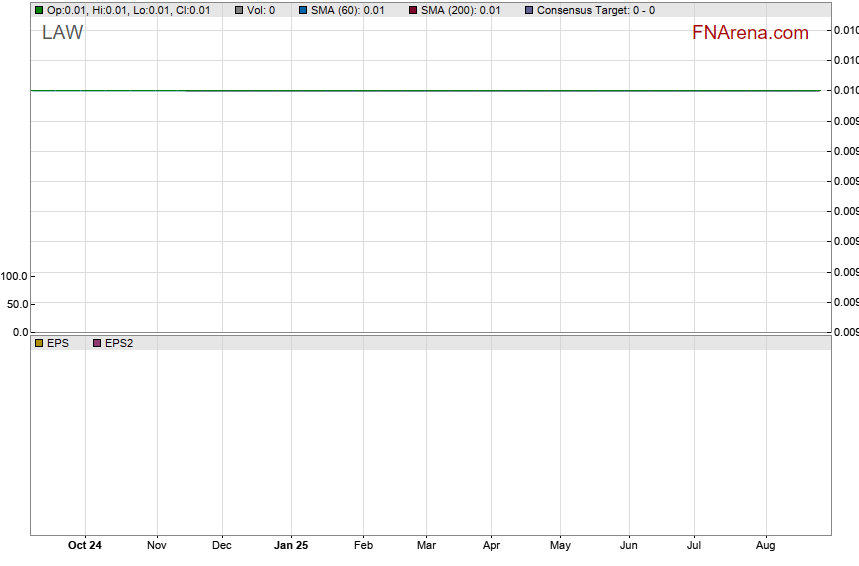The width and height of the screenshot is (859, 566).
Task: Select the Oct 24 date axis label
Action: click(85, 546)
